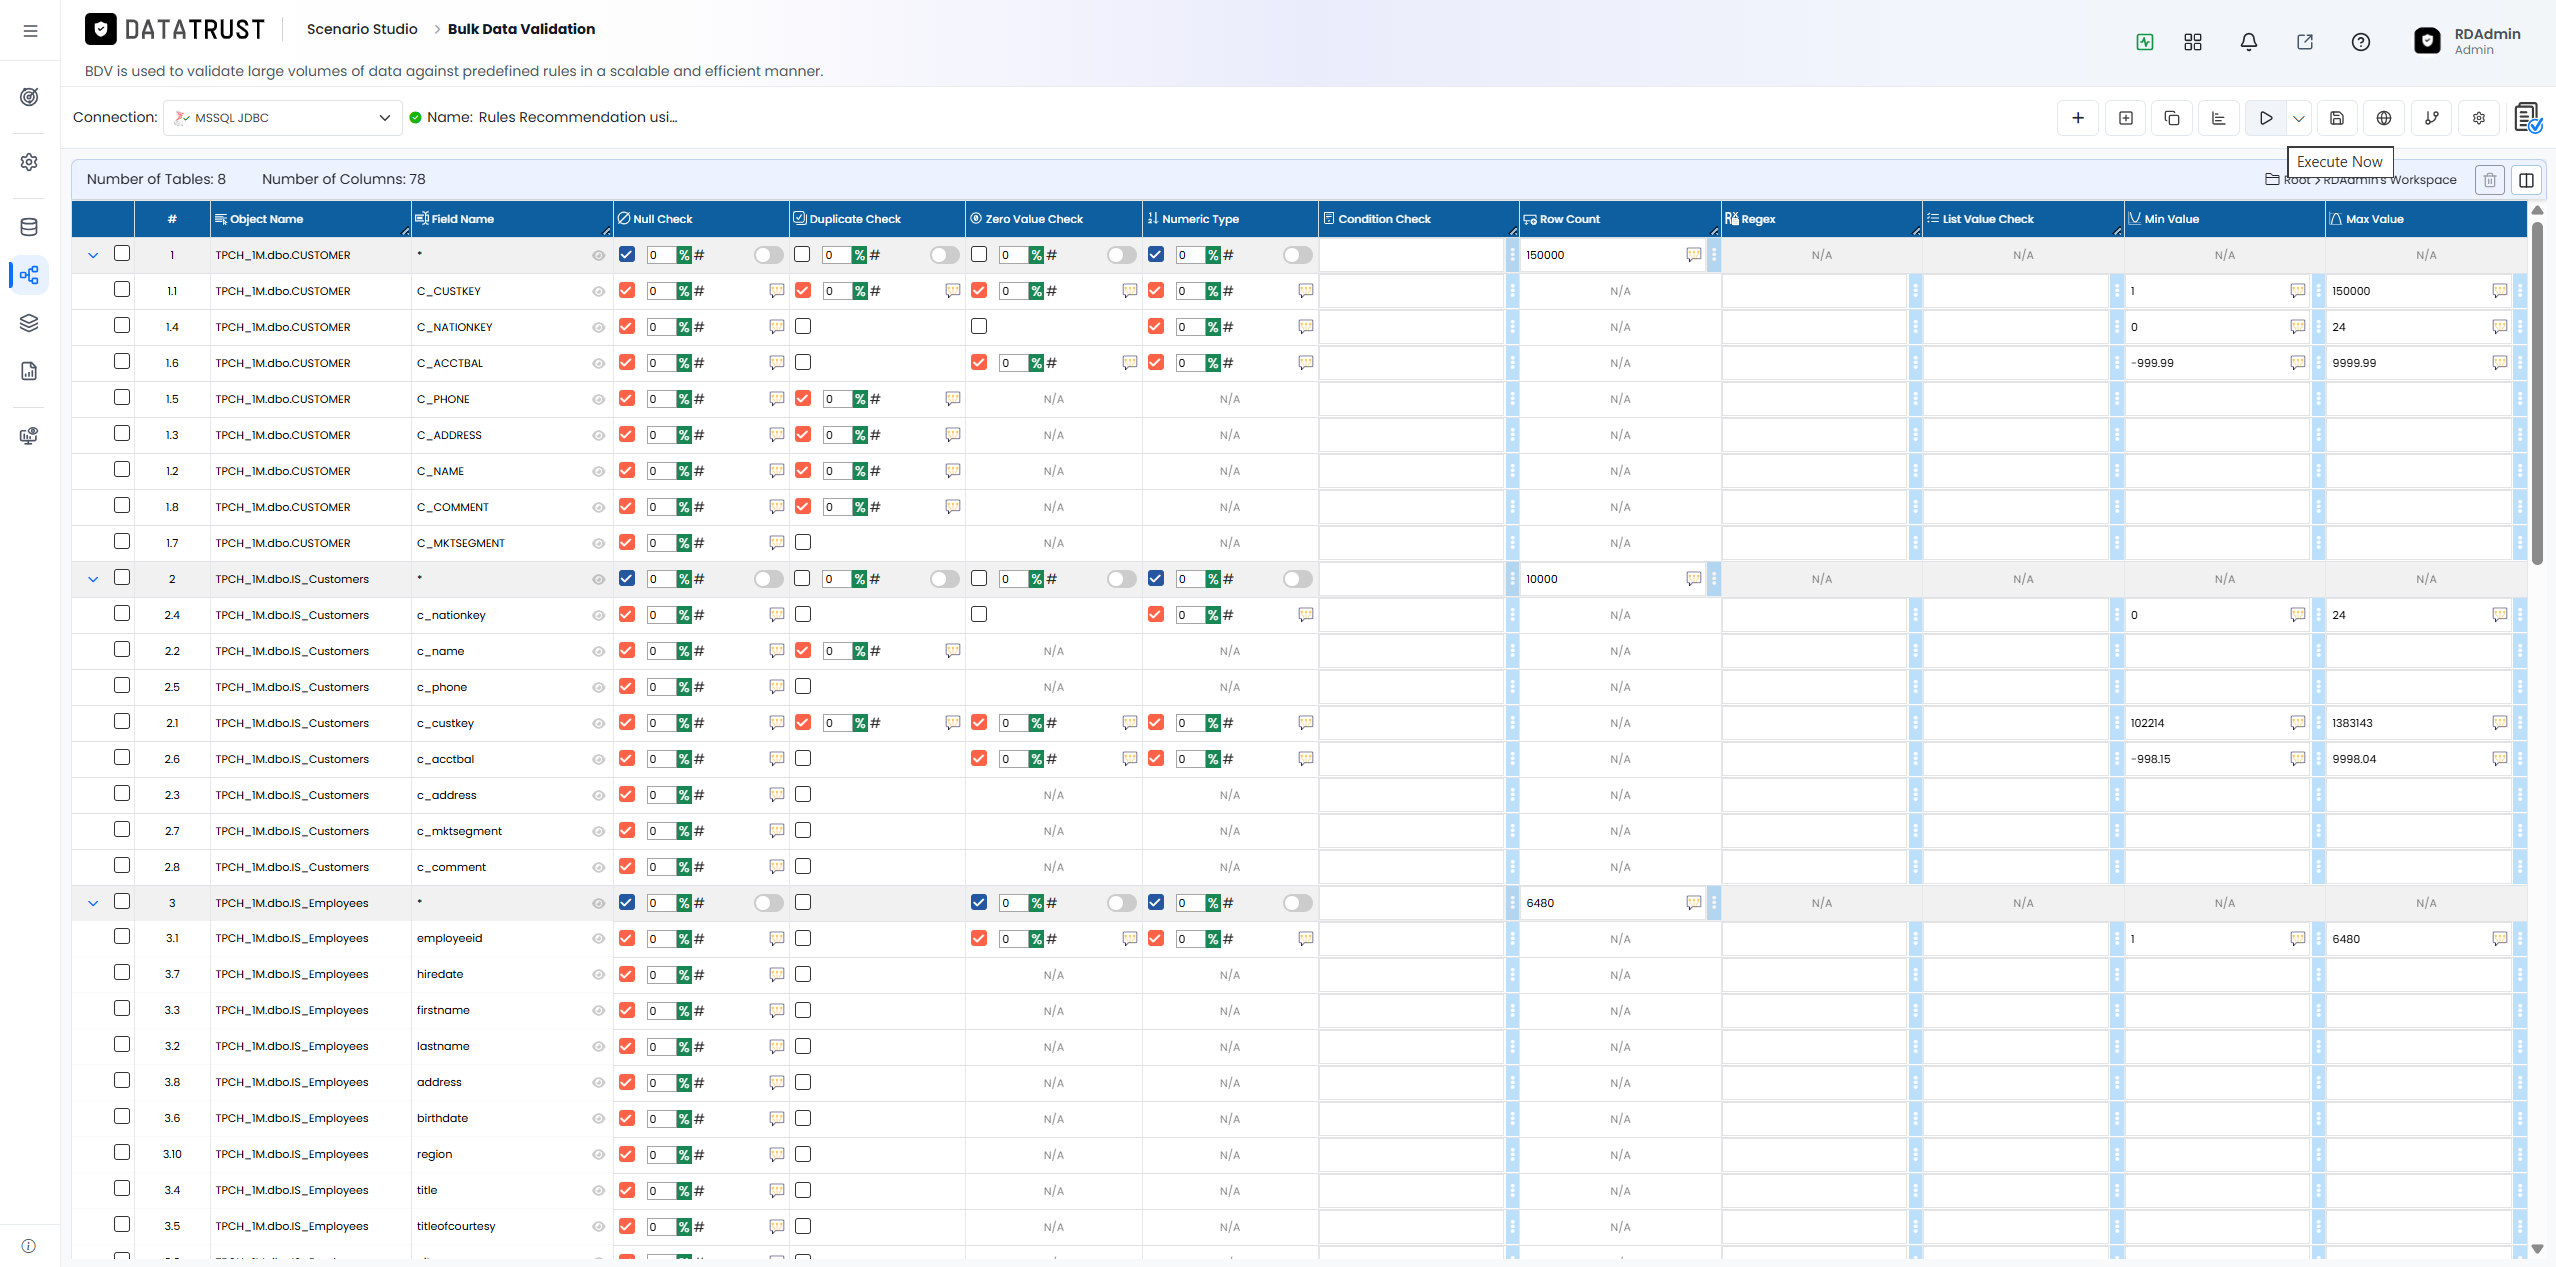Open the Connection MSSQL JDBC dropdown
The image size is (2556, 1267).
click(283, 118)
